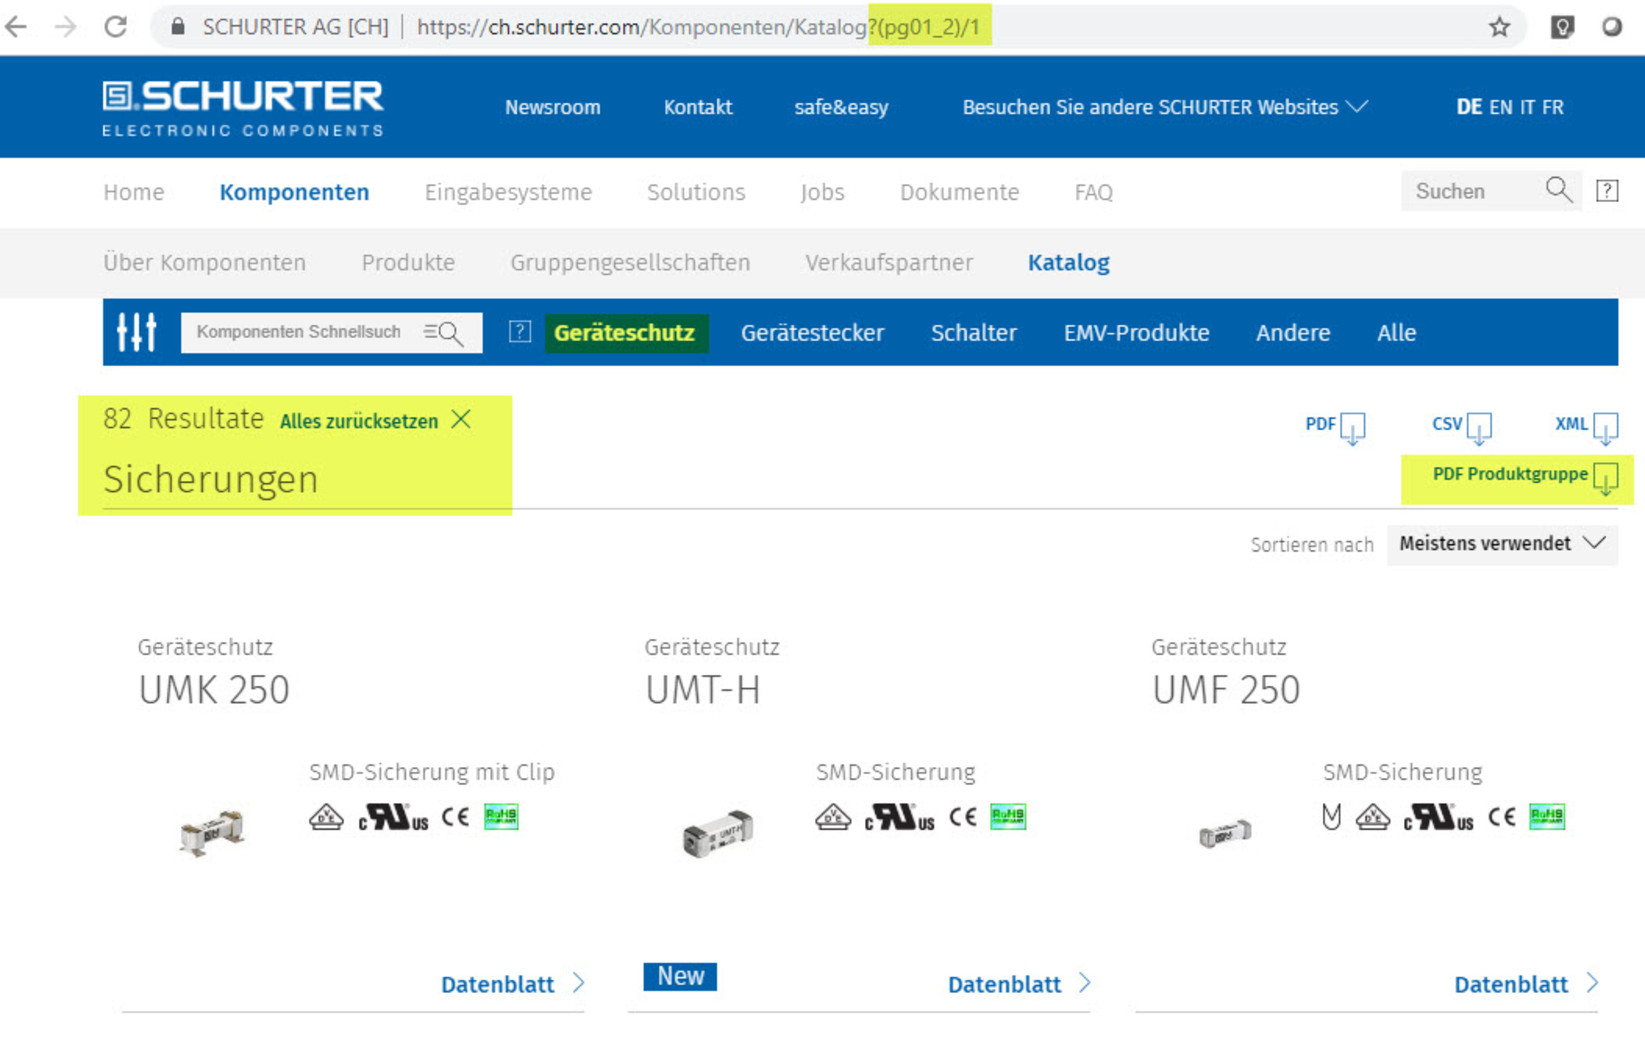Image resolution: width=1645 pixels, height=1041 pixels.
Task: Click the catalog help question mark icon
Action: pos(519,332)
